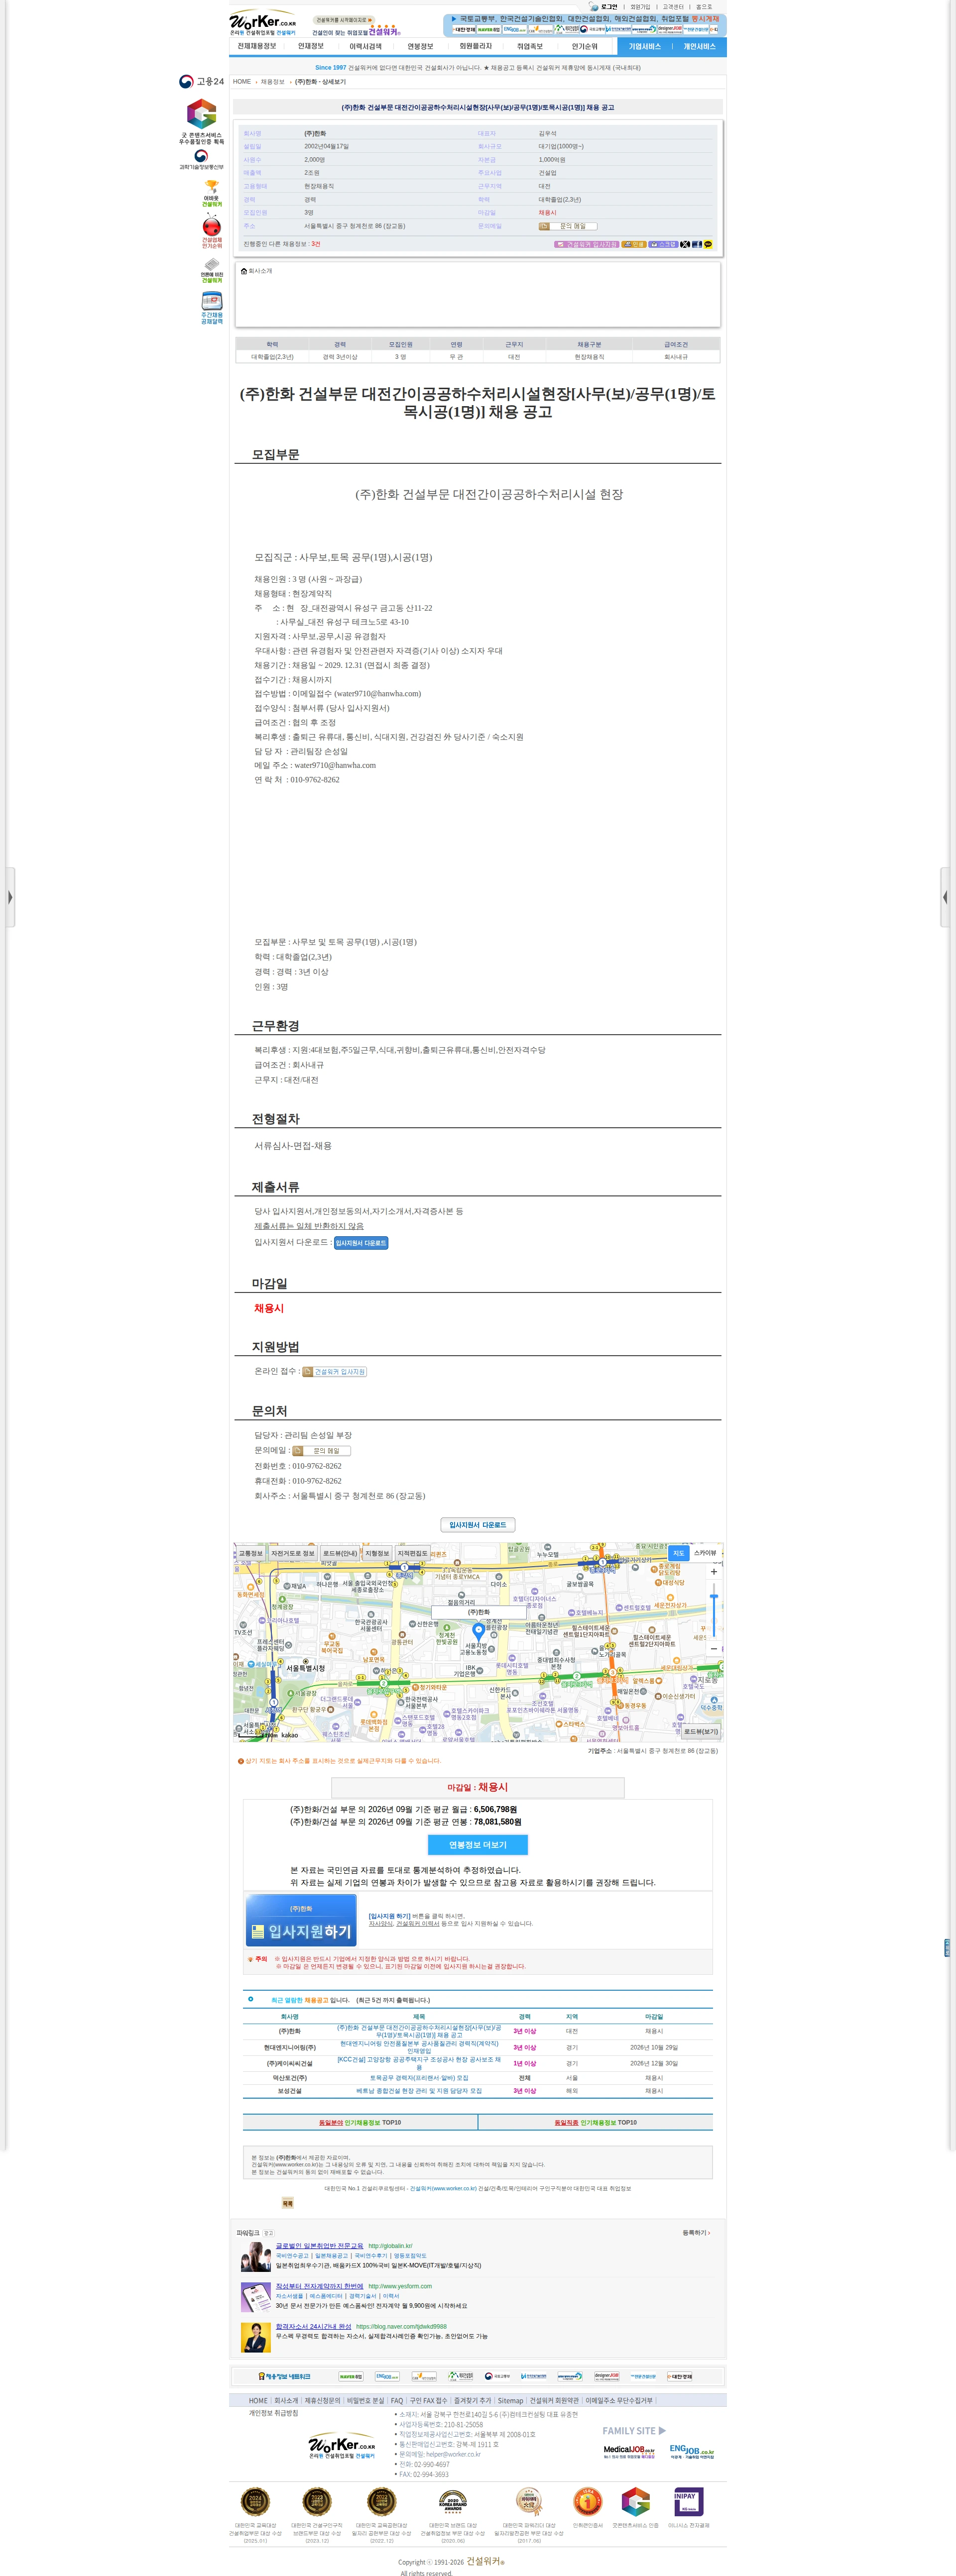956x2576 pixels.
Task: Click HOME in the breadcrumb
Action: click(242, 82)
